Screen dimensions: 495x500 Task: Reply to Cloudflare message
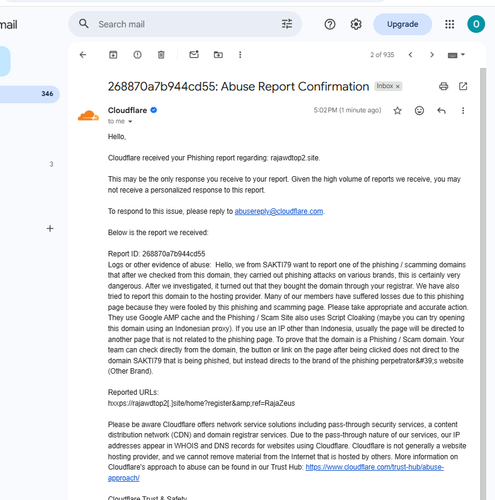(441, 111)
